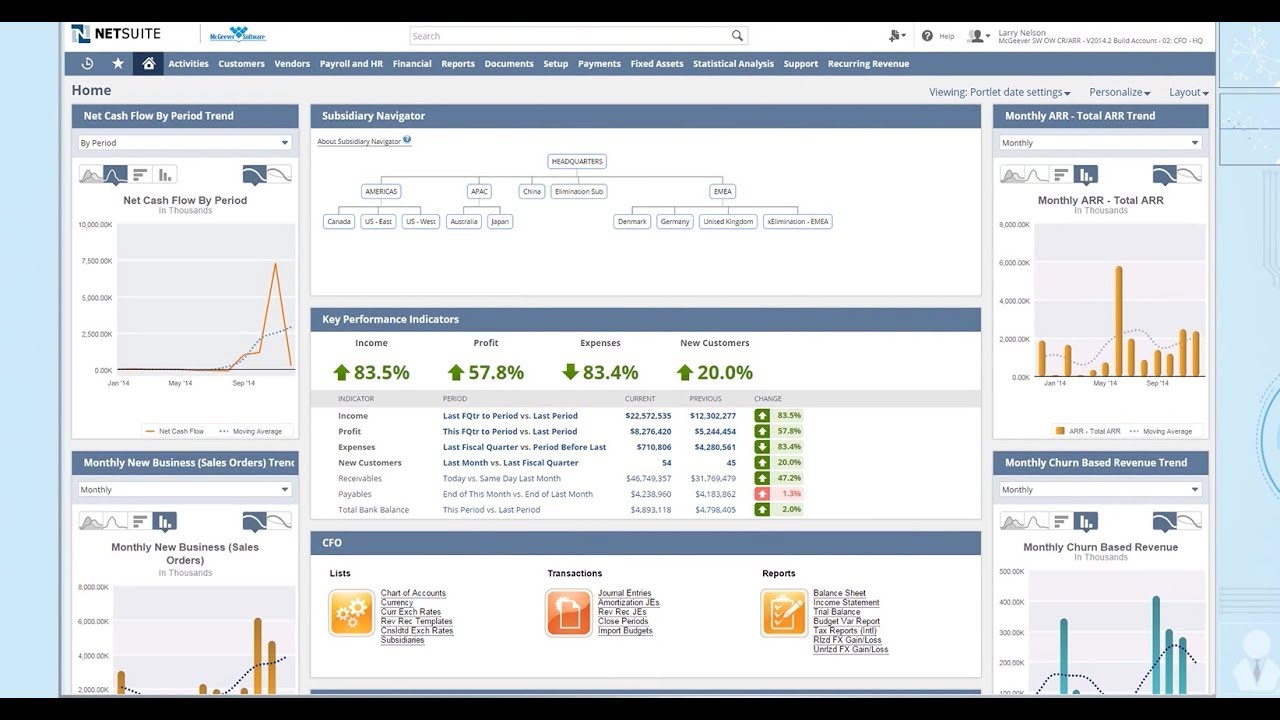The image size is (1280, 720).
Task: Select horizontal bar chart in Net Cash Flow portlet
Action: point(140,175)
